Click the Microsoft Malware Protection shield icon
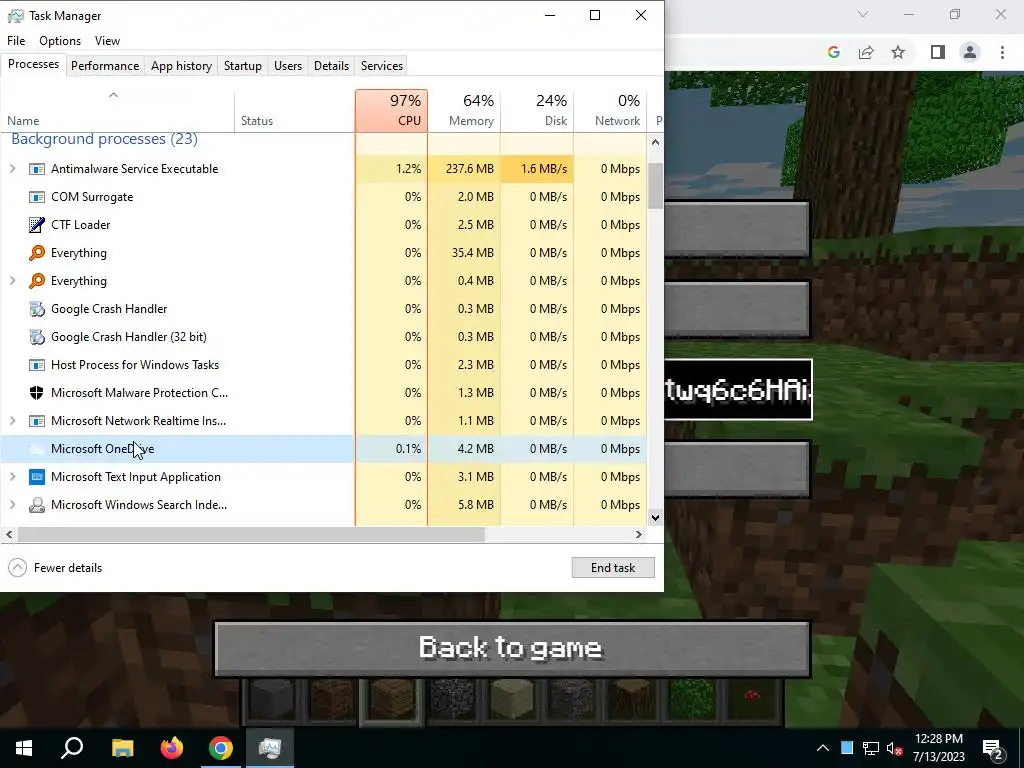The height and width of the screenshot is (768, 1024). pyautogui.click(x=37, y=392)
